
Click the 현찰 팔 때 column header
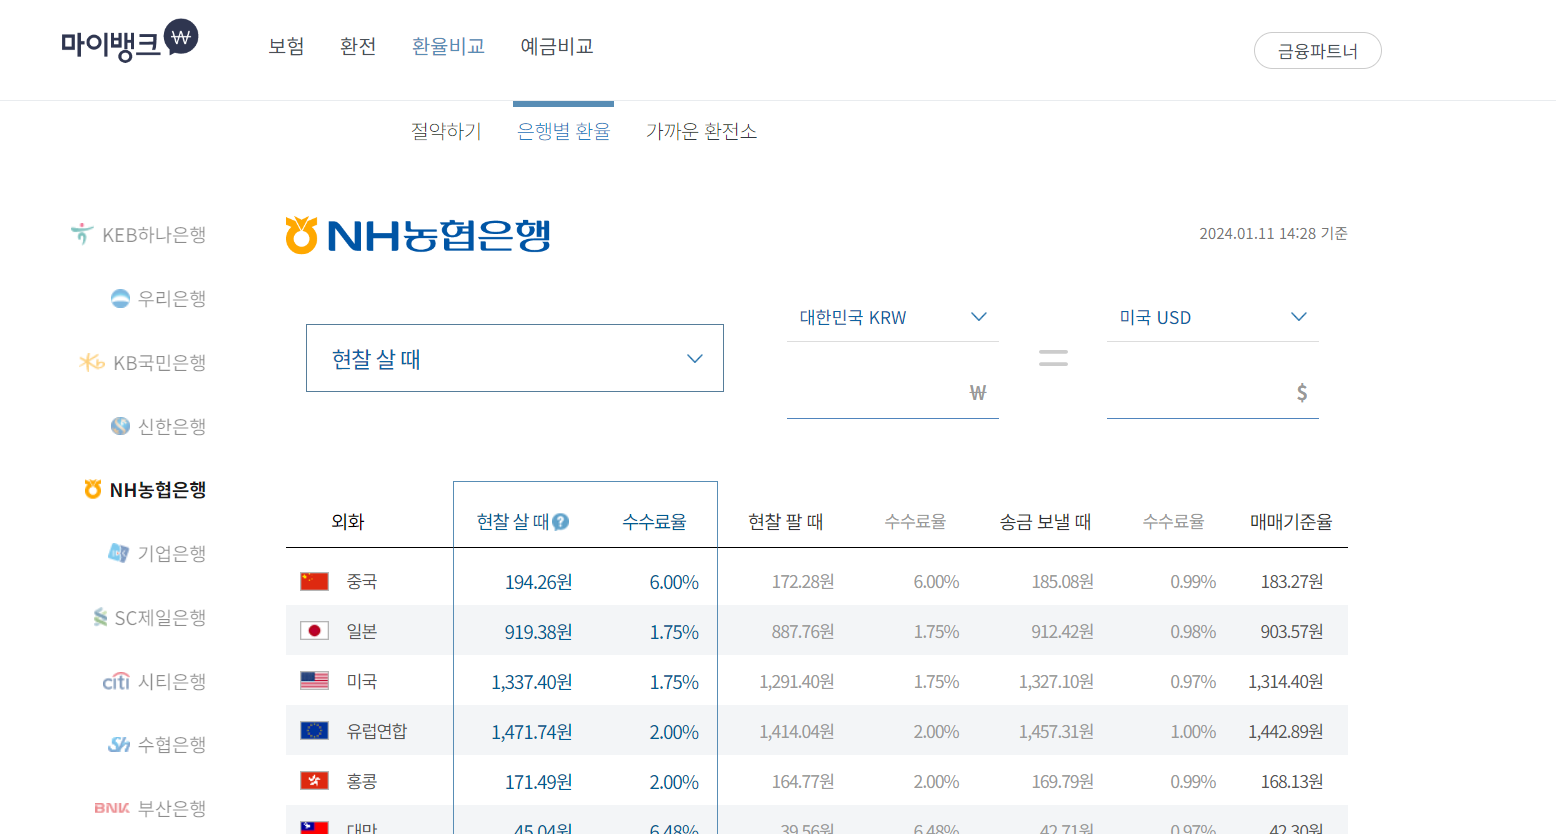click(x=786, y=522)
